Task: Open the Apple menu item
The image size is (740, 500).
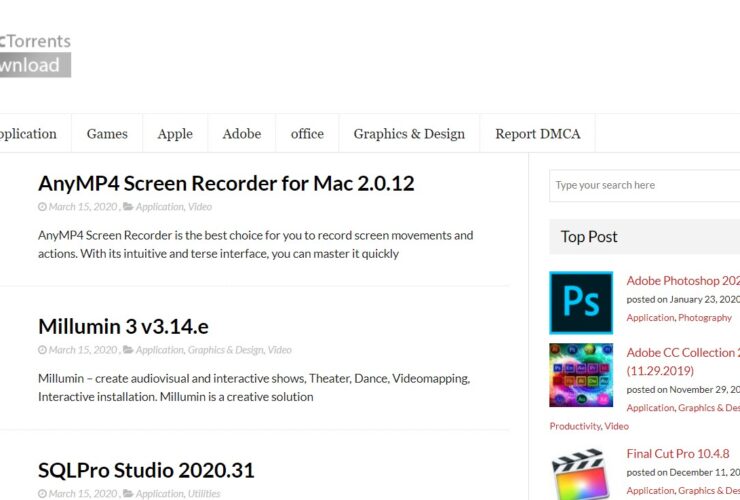Action: pos(175,134)
